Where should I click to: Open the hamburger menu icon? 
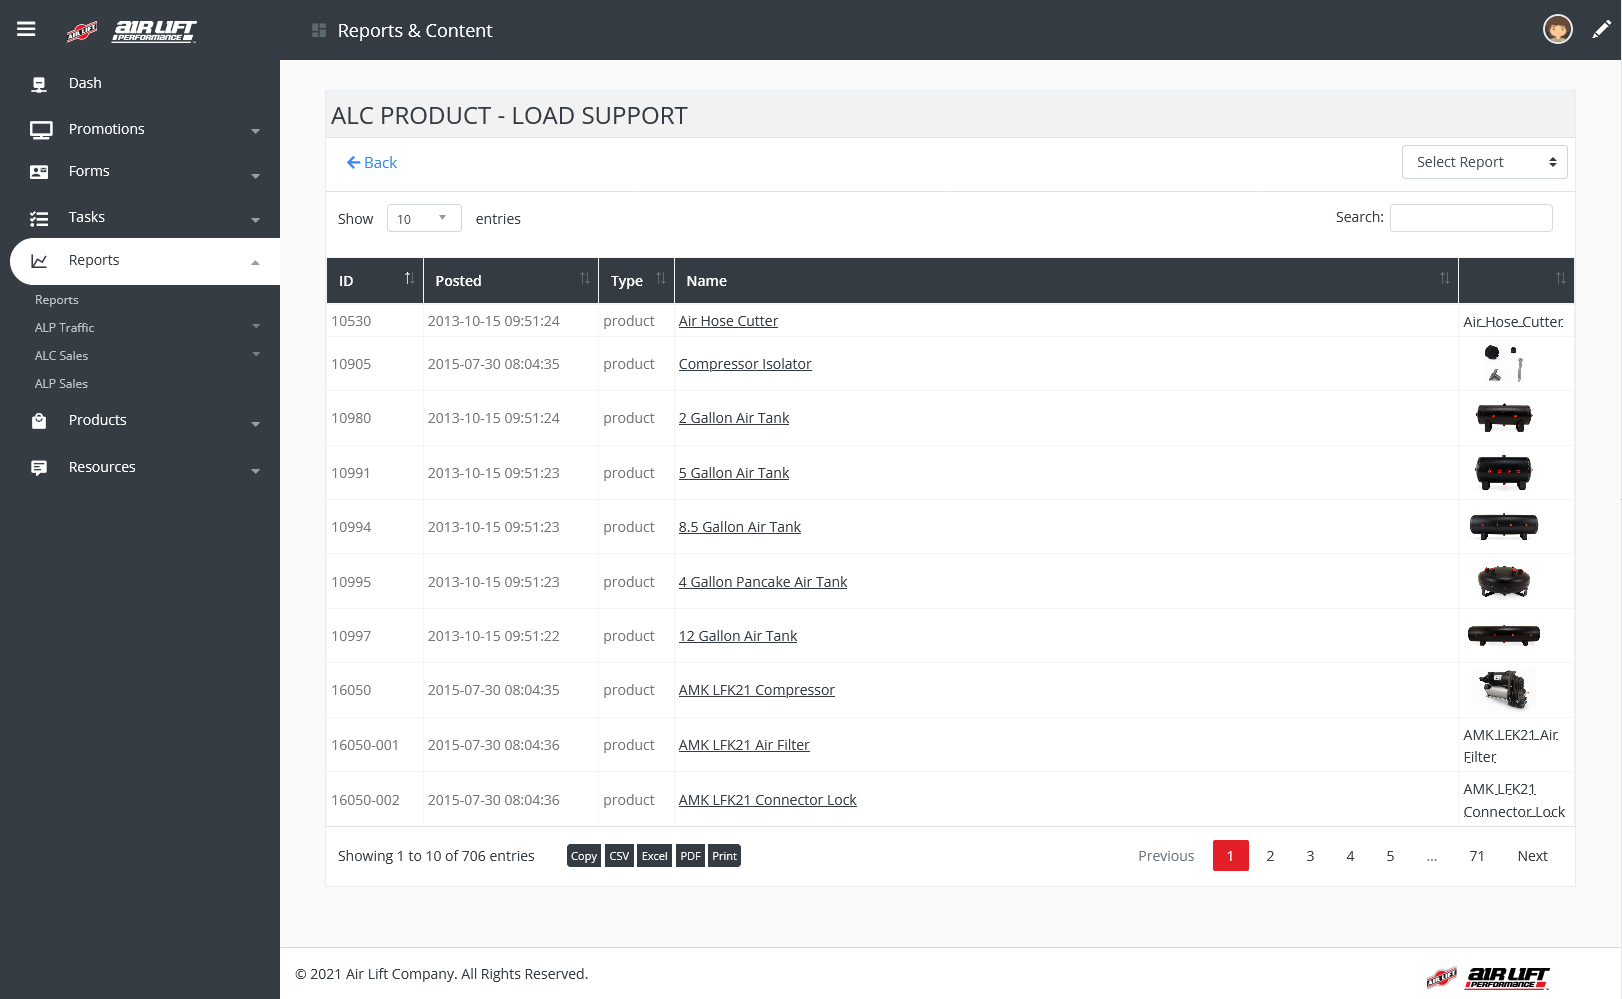[x=26, y=29]
